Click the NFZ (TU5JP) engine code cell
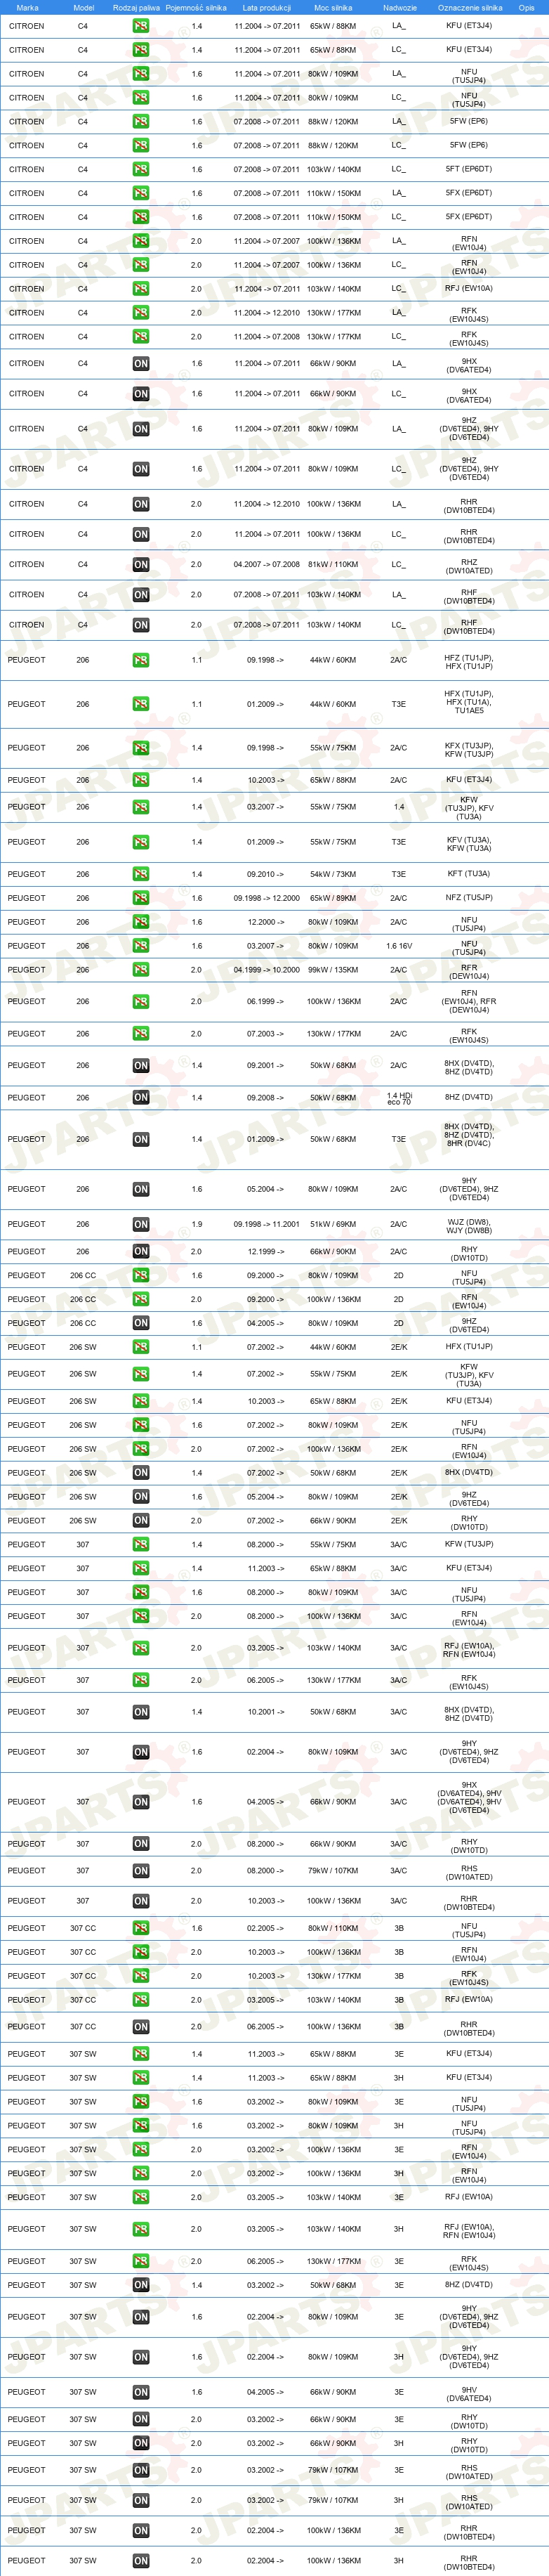 tap(469, 898)
